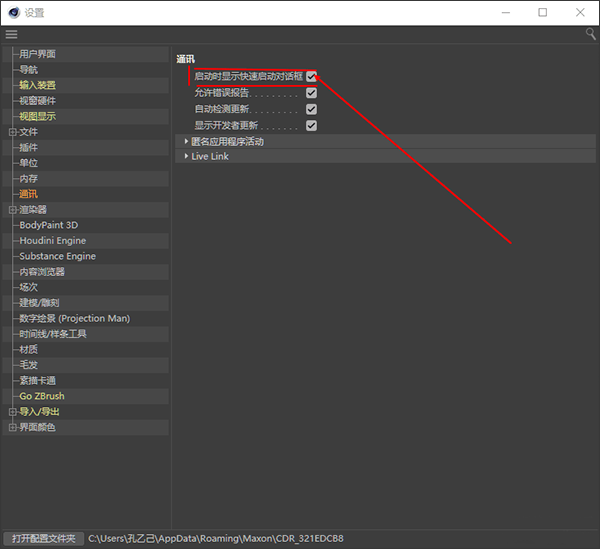Open the BodyPaint 3D settings category
Image resolution: width=600 pixels, height=549 pixels.
pyautogui.click(x=49, y=225)
